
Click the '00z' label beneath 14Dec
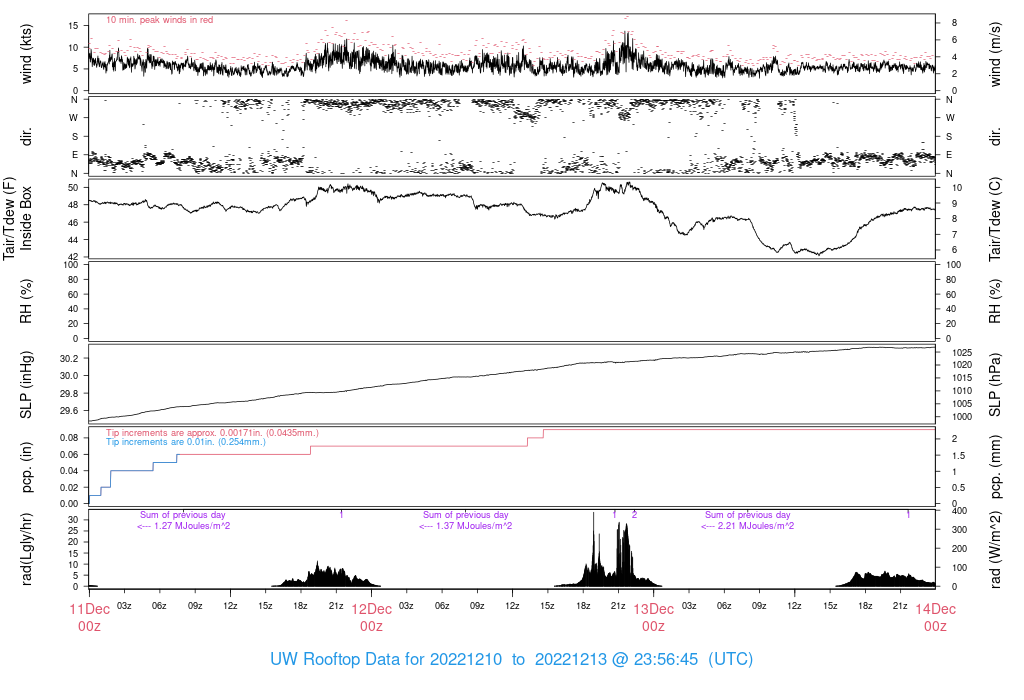935,626
